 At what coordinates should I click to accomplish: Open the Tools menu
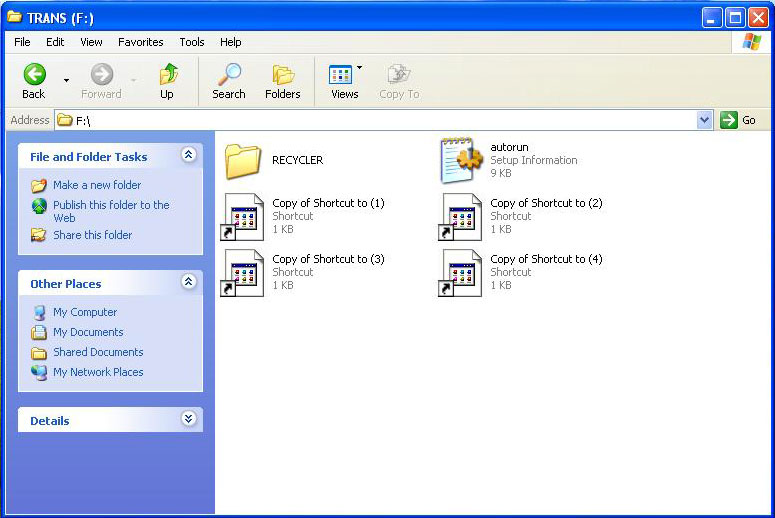[x=192, y=42]
